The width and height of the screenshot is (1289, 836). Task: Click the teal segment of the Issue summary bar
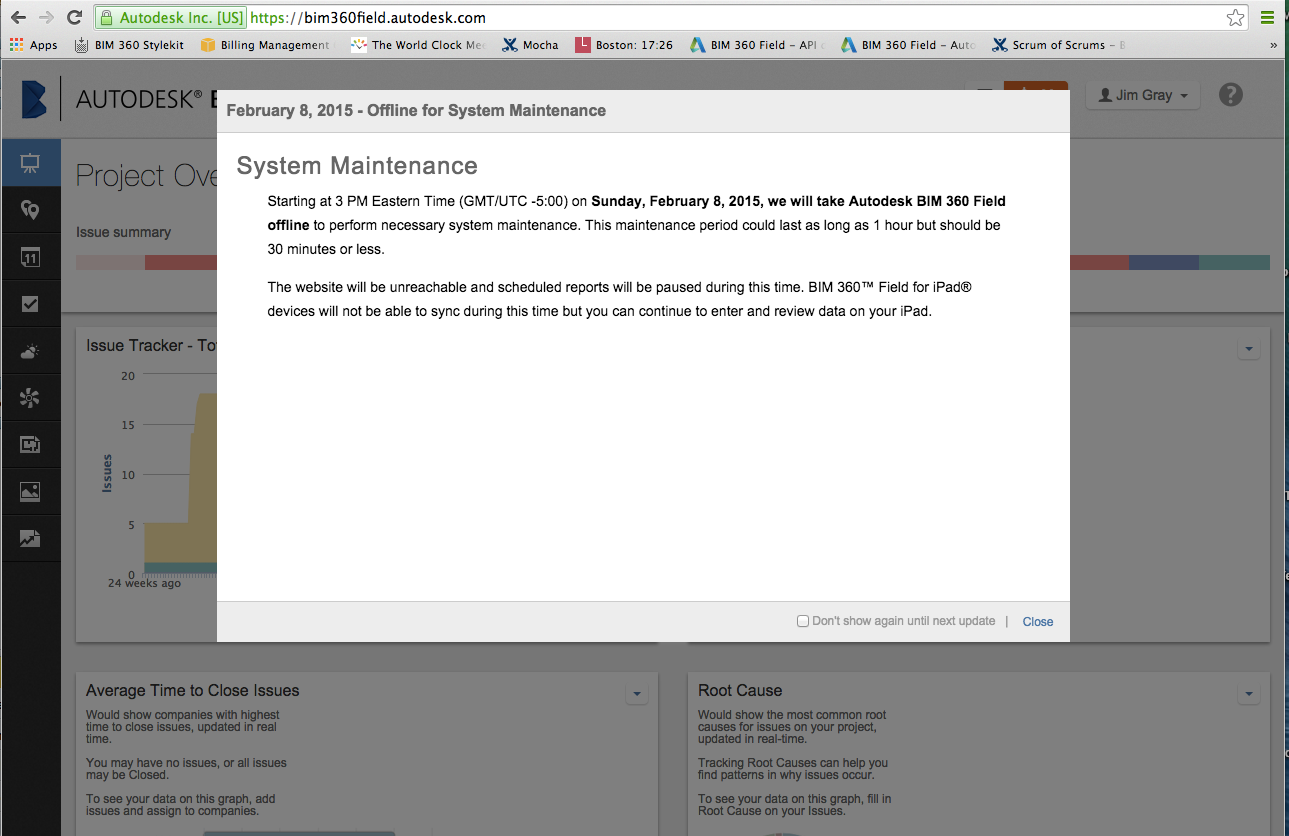click(1234, 263)
